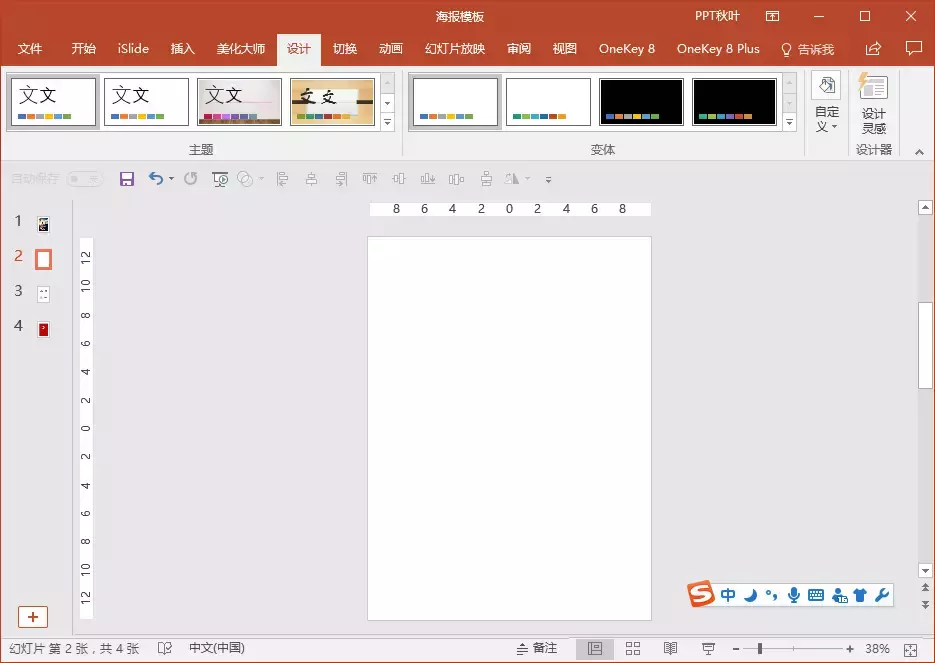This screenshot has width=935, height=663.
Task: Click the Distribute Vertically icon
Action: tap(487, 179)
